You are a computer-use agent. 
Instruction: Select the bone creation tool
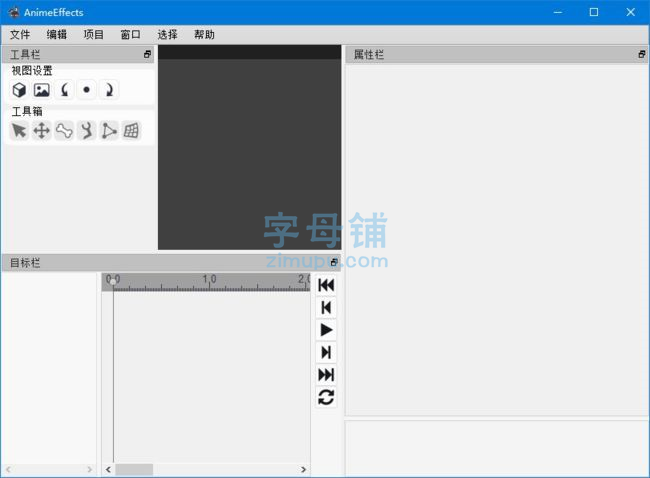64,131
